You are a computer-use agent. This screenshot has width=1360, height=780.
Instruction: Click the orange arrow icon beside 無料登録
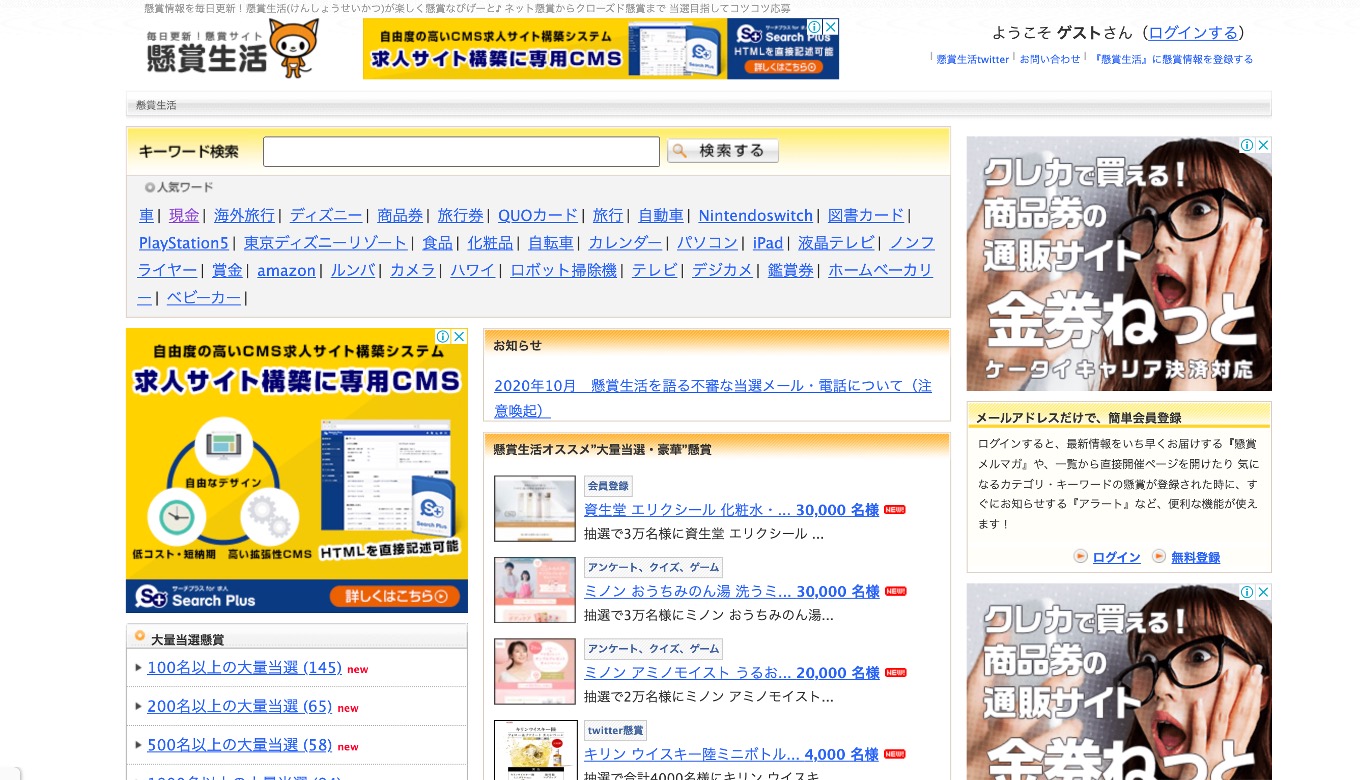(1158, 556)
